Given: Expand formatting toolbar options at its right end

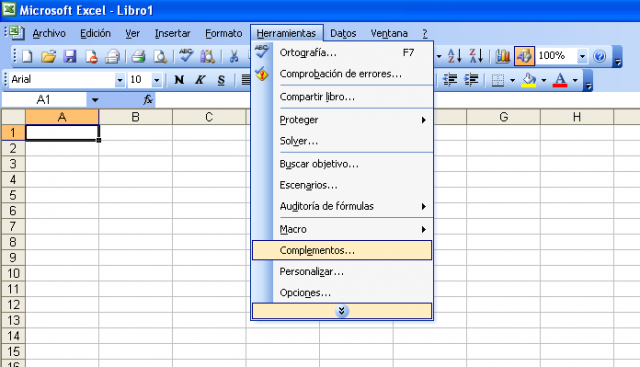Looking at the screenshot, I should (x=588, y=81).
